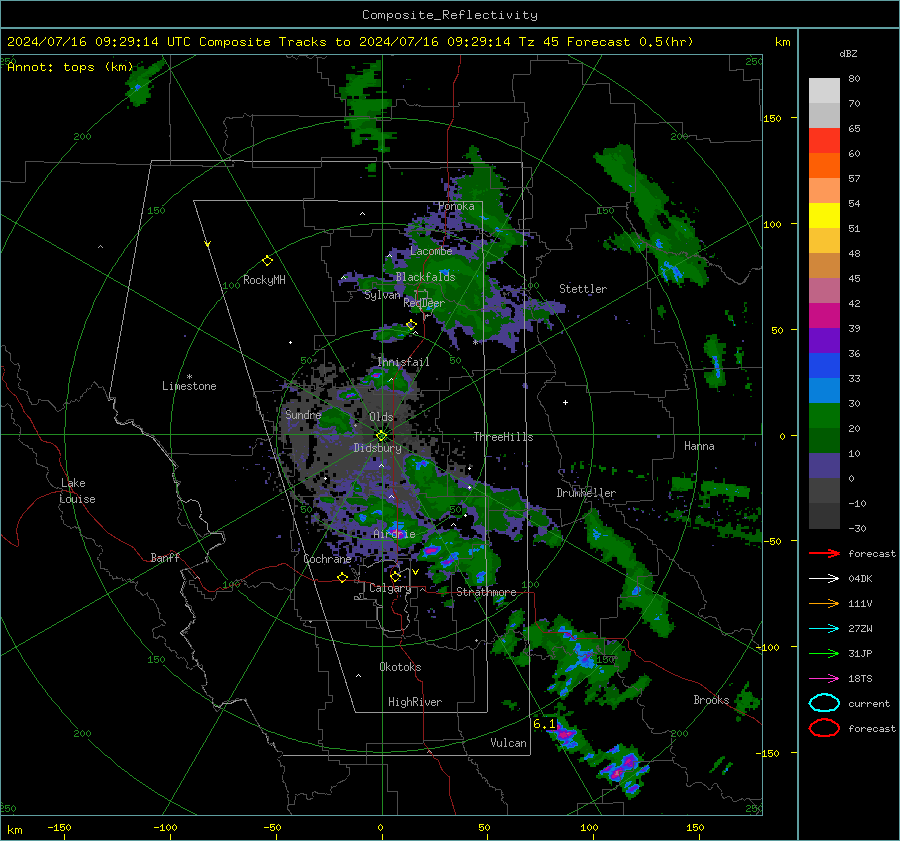The image size is (900, 841).
Task: Click the 6.1 storm tops annotation
Action: coord(544,724)
